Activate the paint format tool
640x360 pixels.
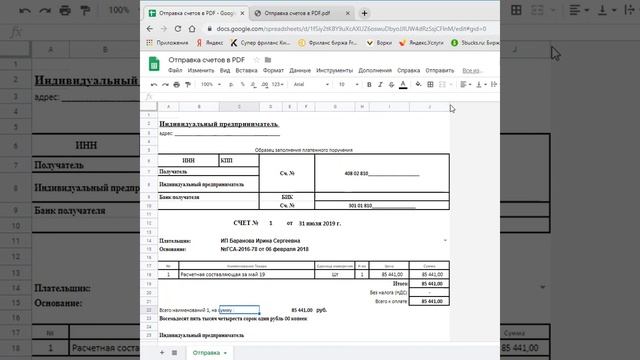pos(188,84)
